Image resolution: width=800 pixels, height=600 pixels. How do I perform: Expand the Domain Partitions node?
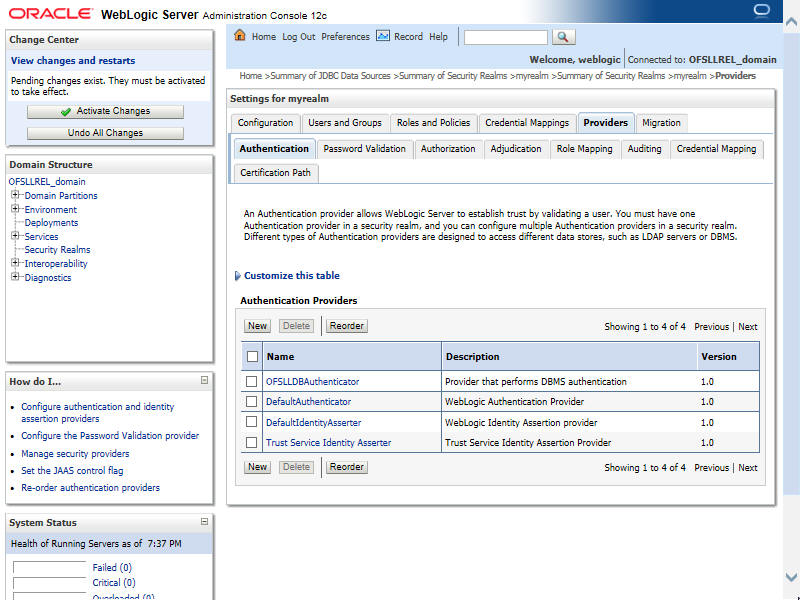click(15, 195)
